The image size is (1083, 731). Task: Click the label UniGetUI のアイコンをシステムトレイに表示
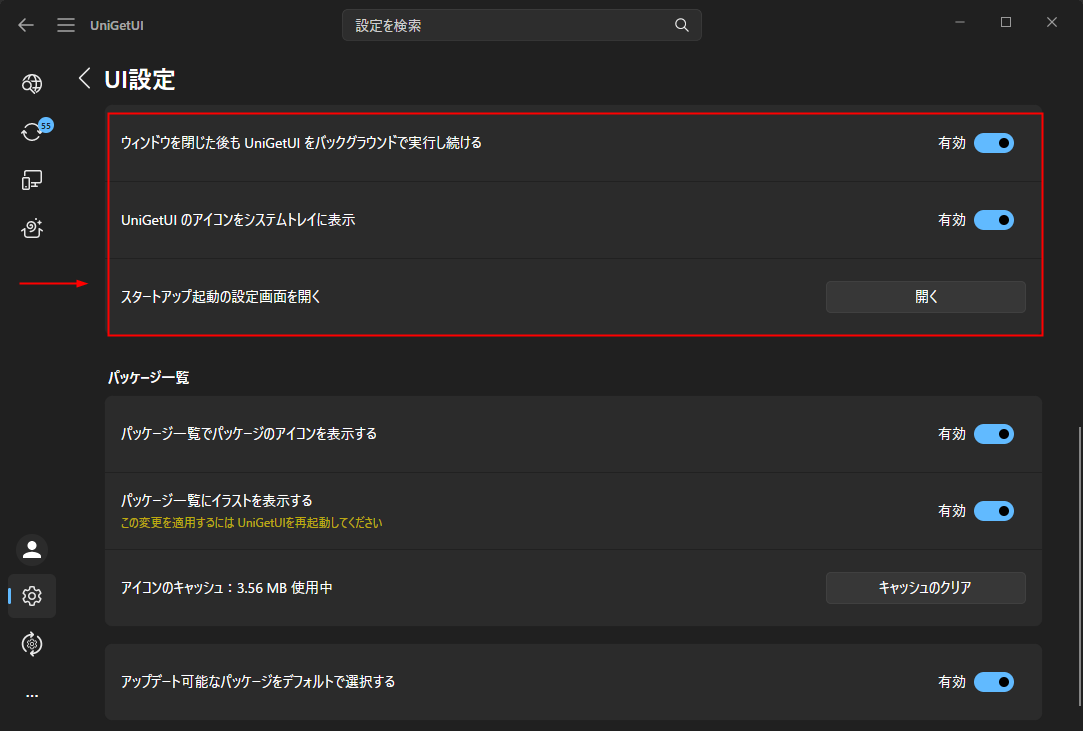click(x=238, y=220)
